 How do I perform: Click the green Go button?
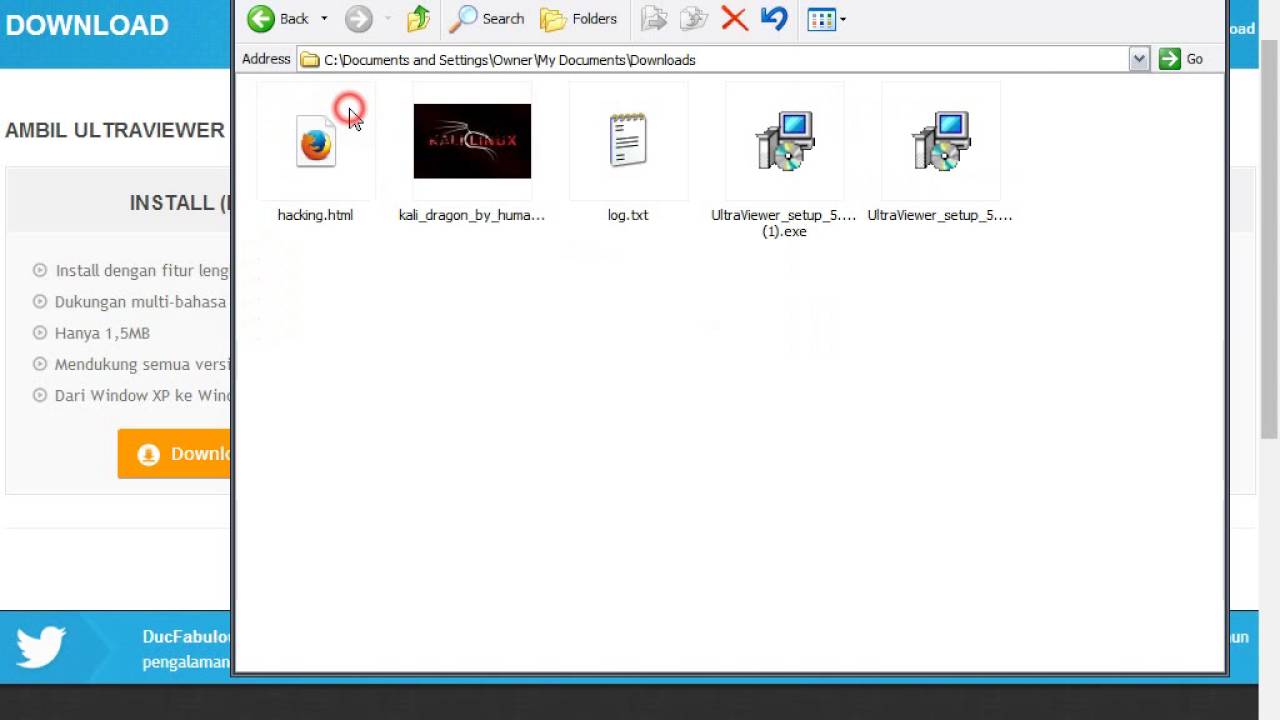(1181, 60)
